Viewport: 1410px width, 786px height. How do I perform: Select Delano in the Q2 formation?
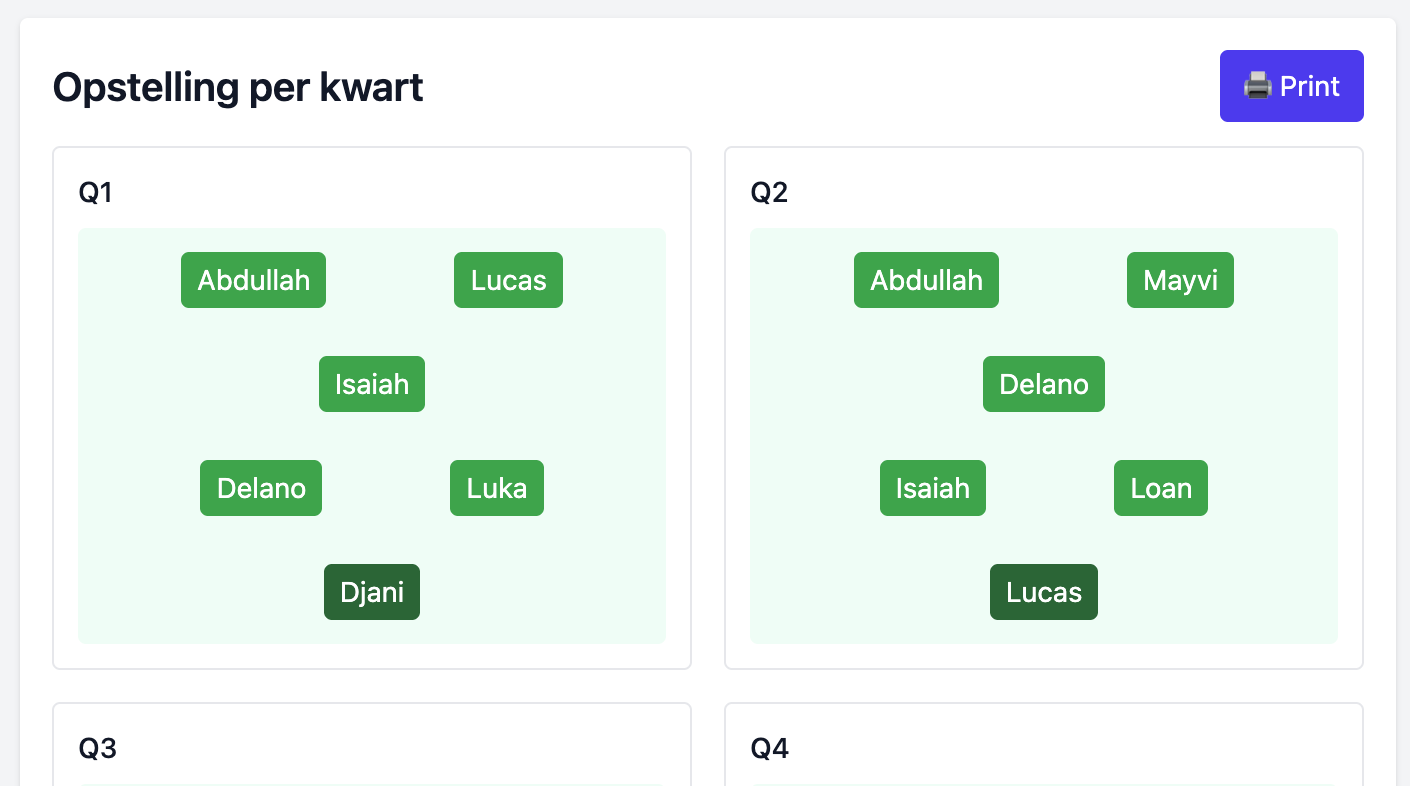[x=1044, y=384]
